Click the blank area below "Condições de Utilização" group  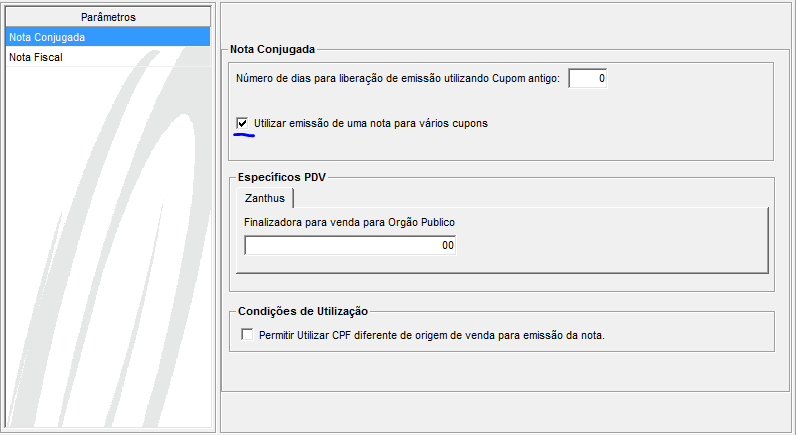coord(500,370)
